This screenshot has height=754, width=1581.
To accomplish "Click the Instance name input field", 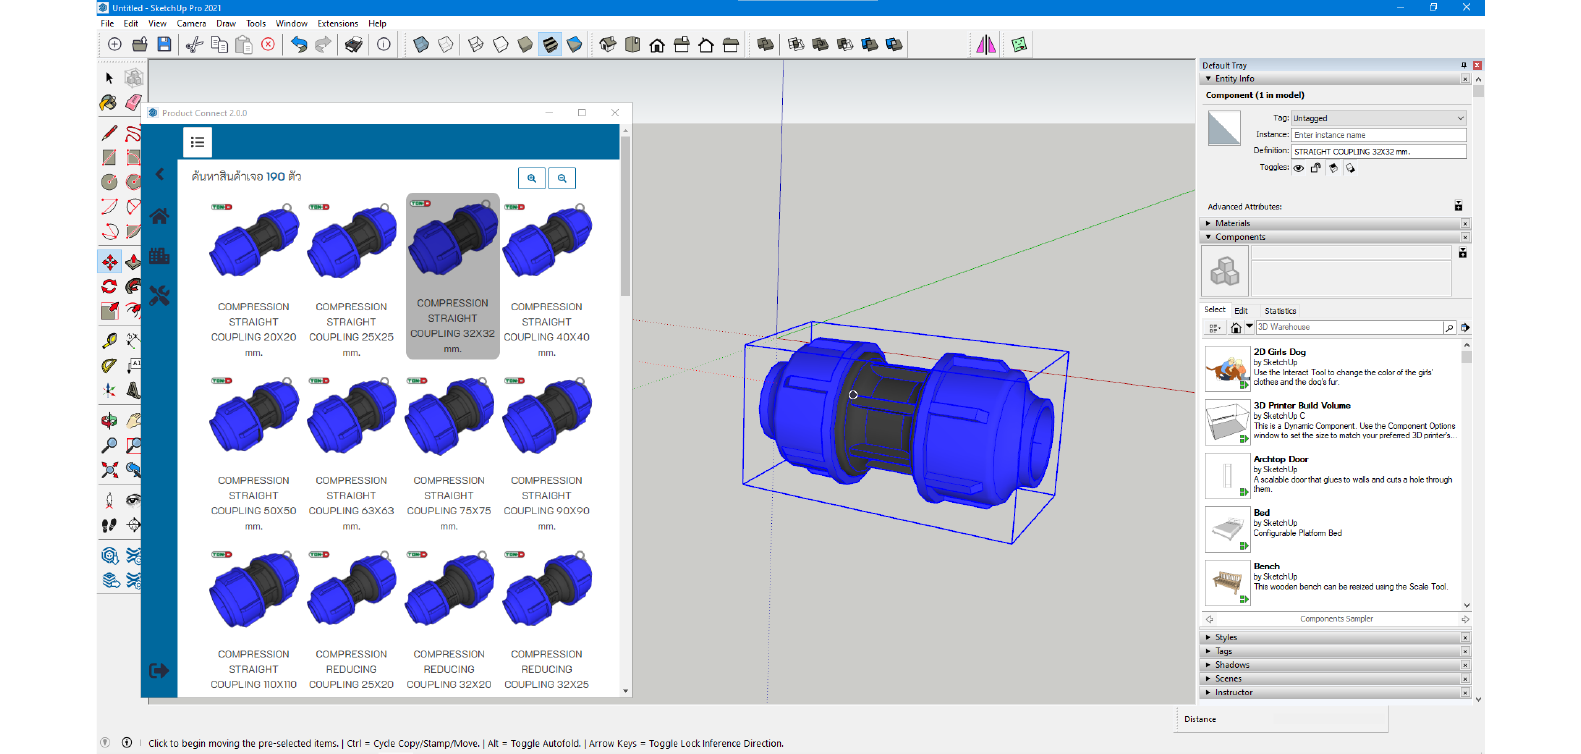I will [1379, 135].
